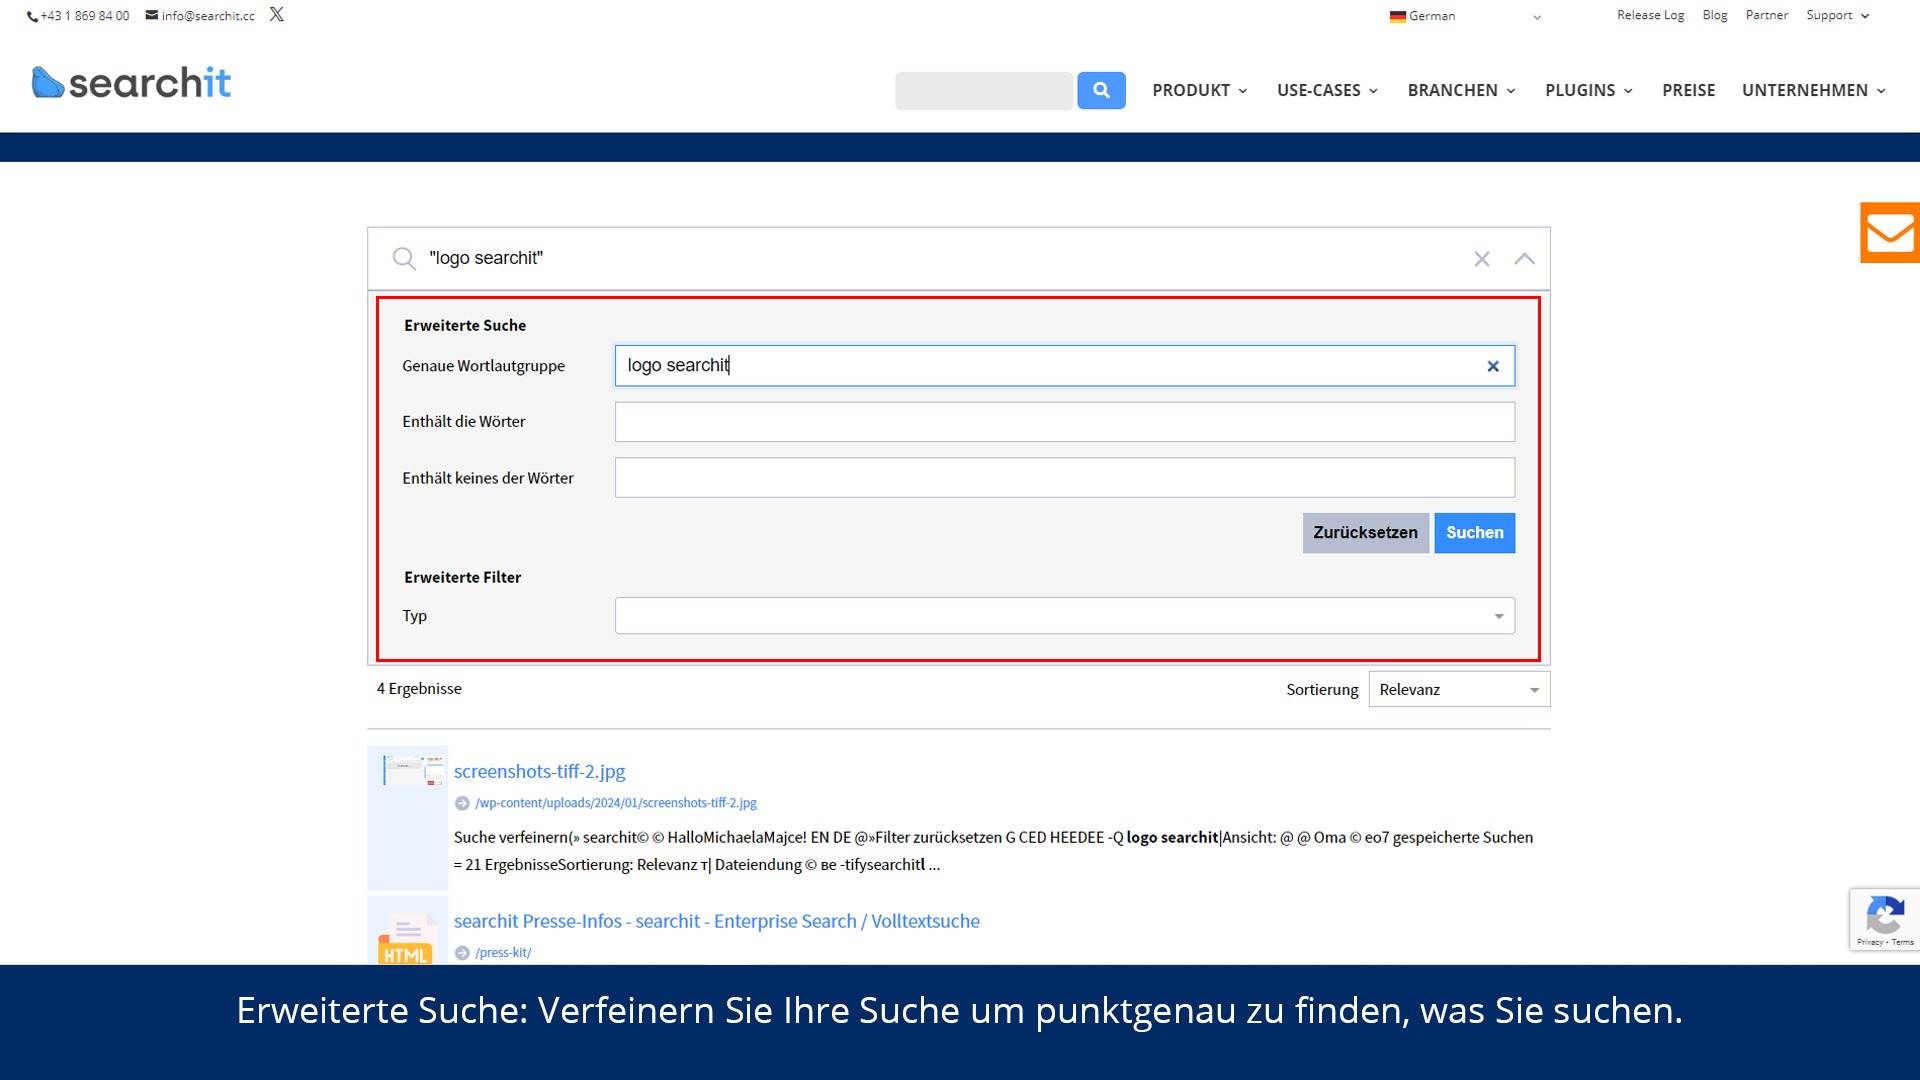Expand the BRANCHEN menu
Screen dimensions: 1920x1080
click(x=1462, y=90)
